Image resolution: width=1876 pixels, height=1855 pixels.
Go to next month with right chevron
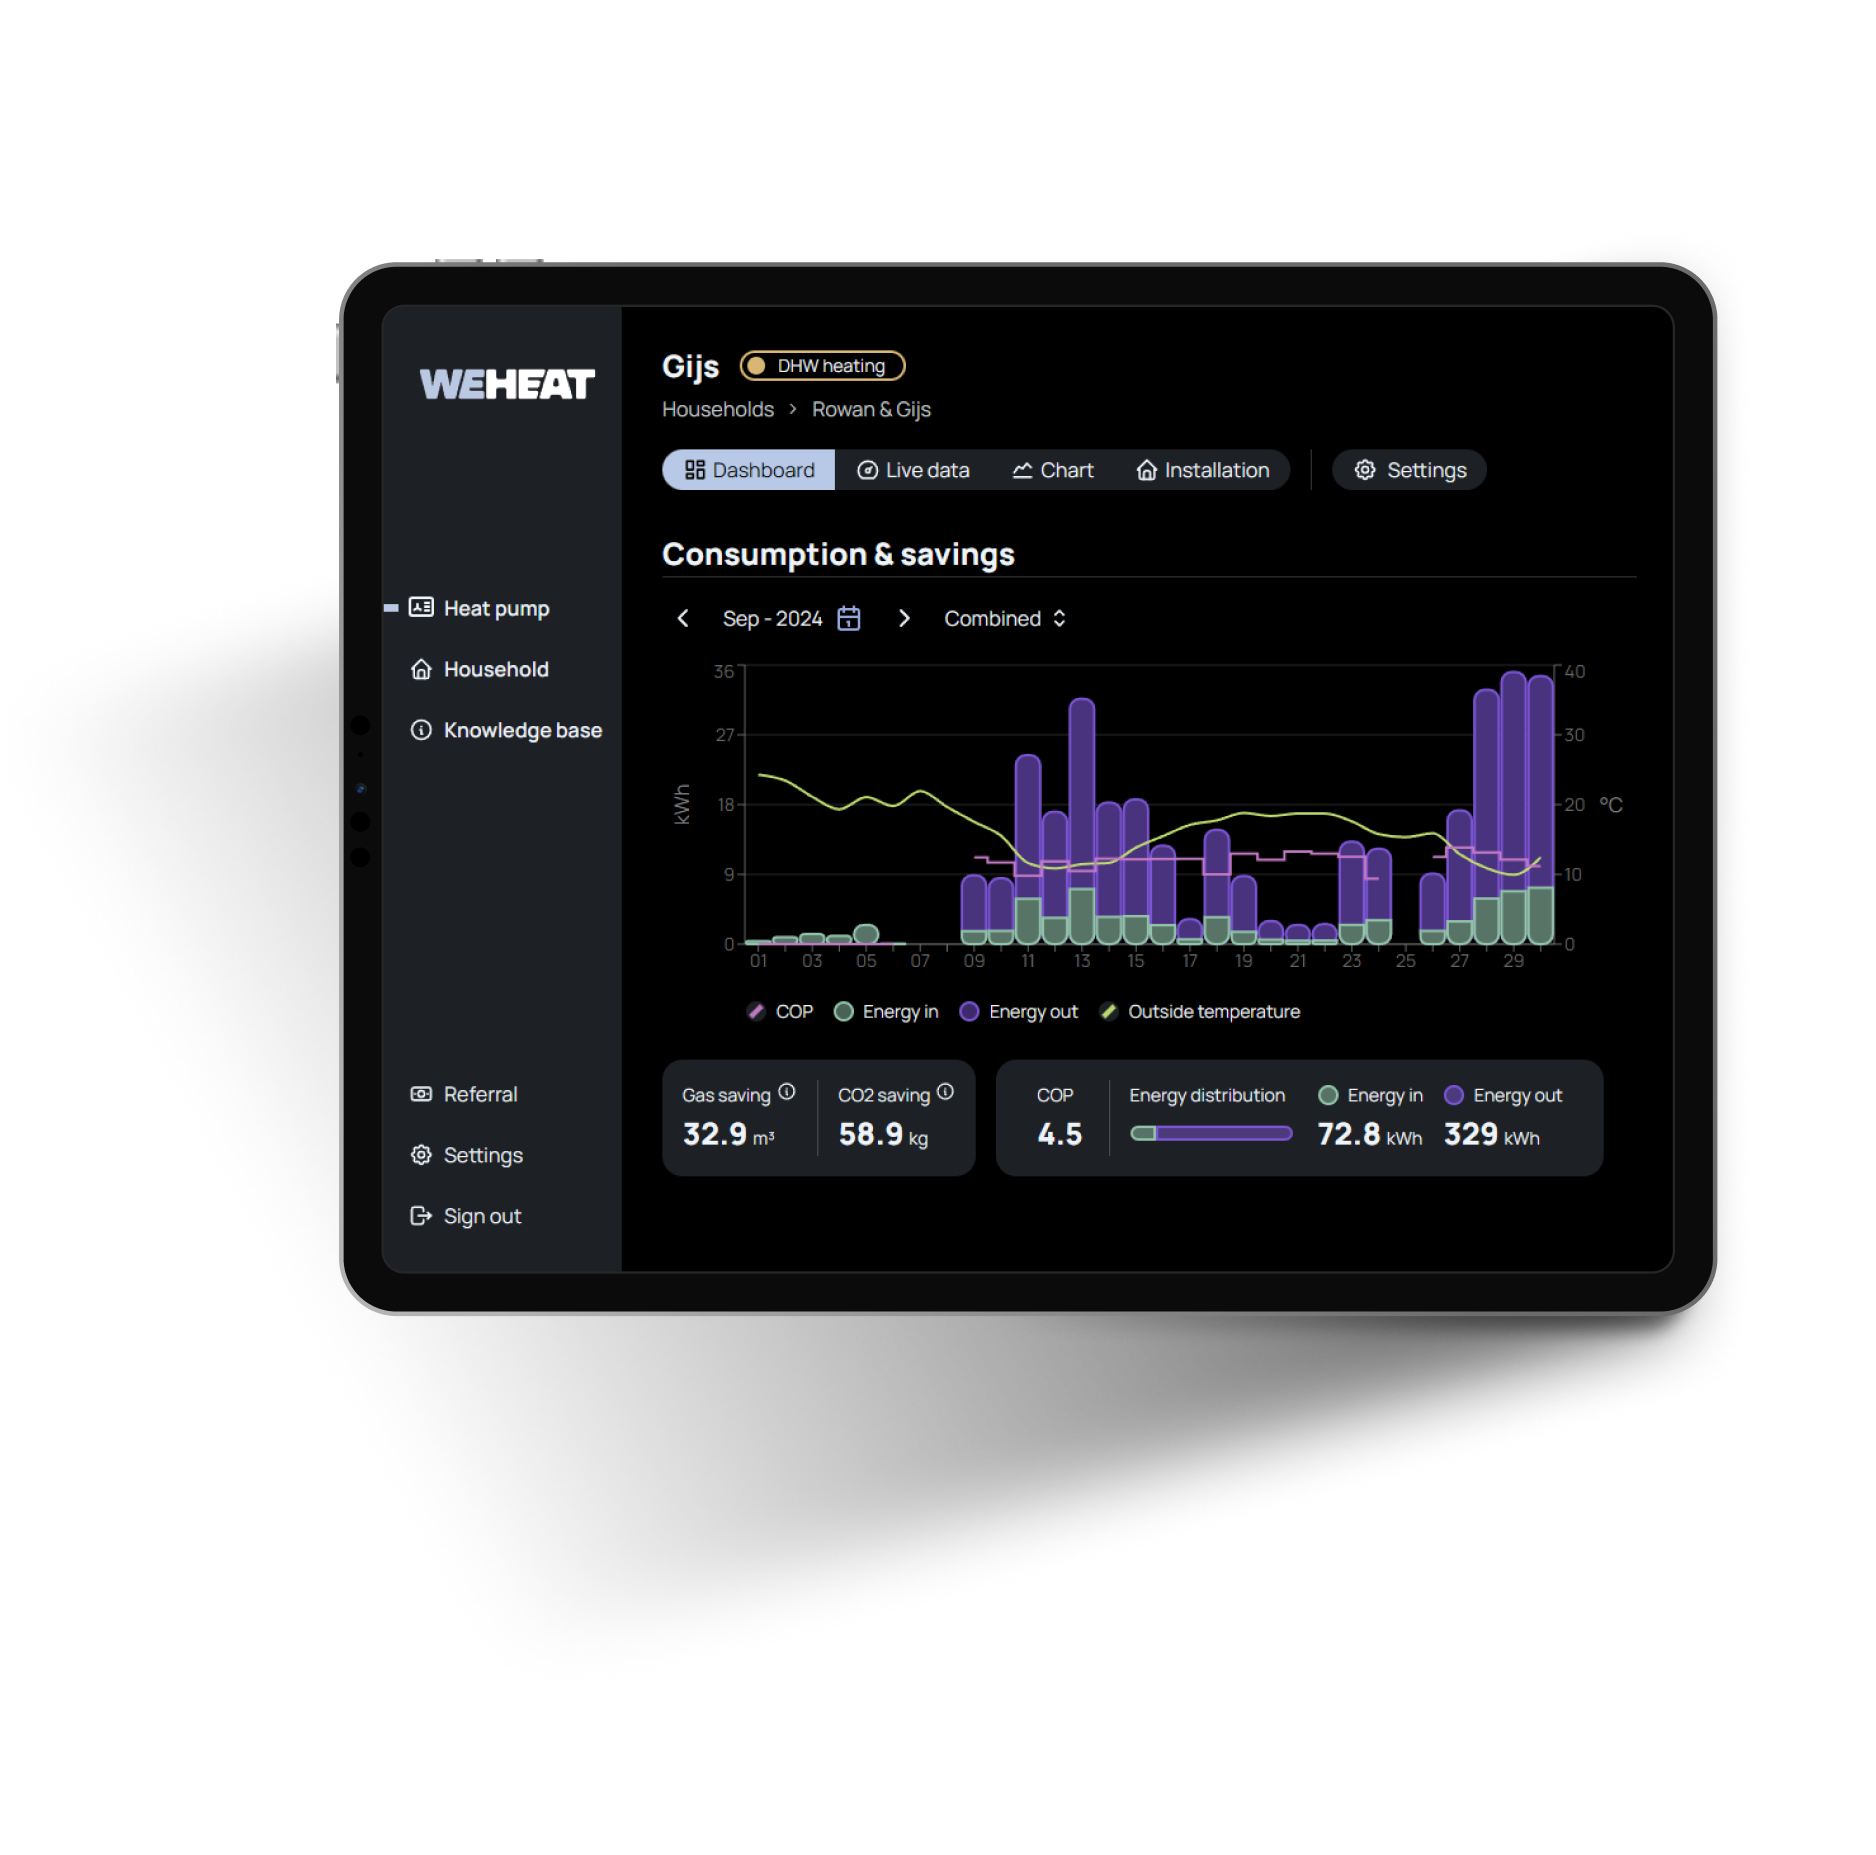click(x=904, y=619)
